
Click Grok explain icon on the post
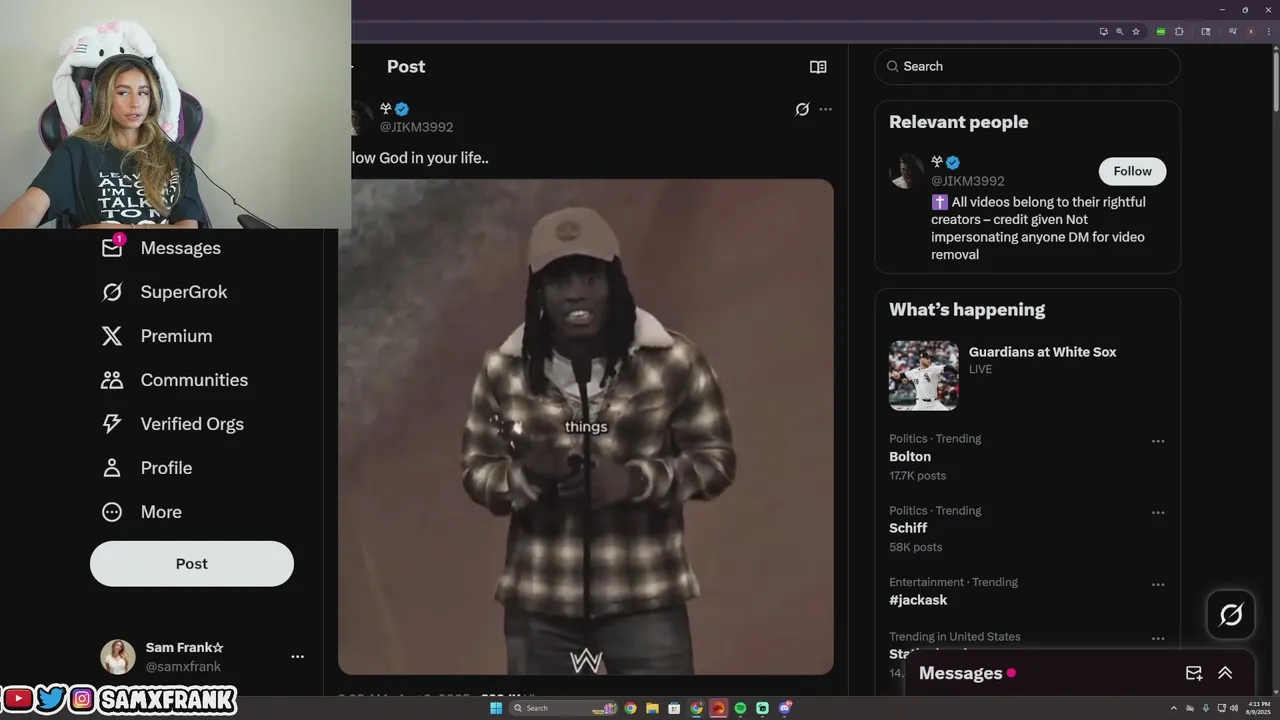point(802,109)
